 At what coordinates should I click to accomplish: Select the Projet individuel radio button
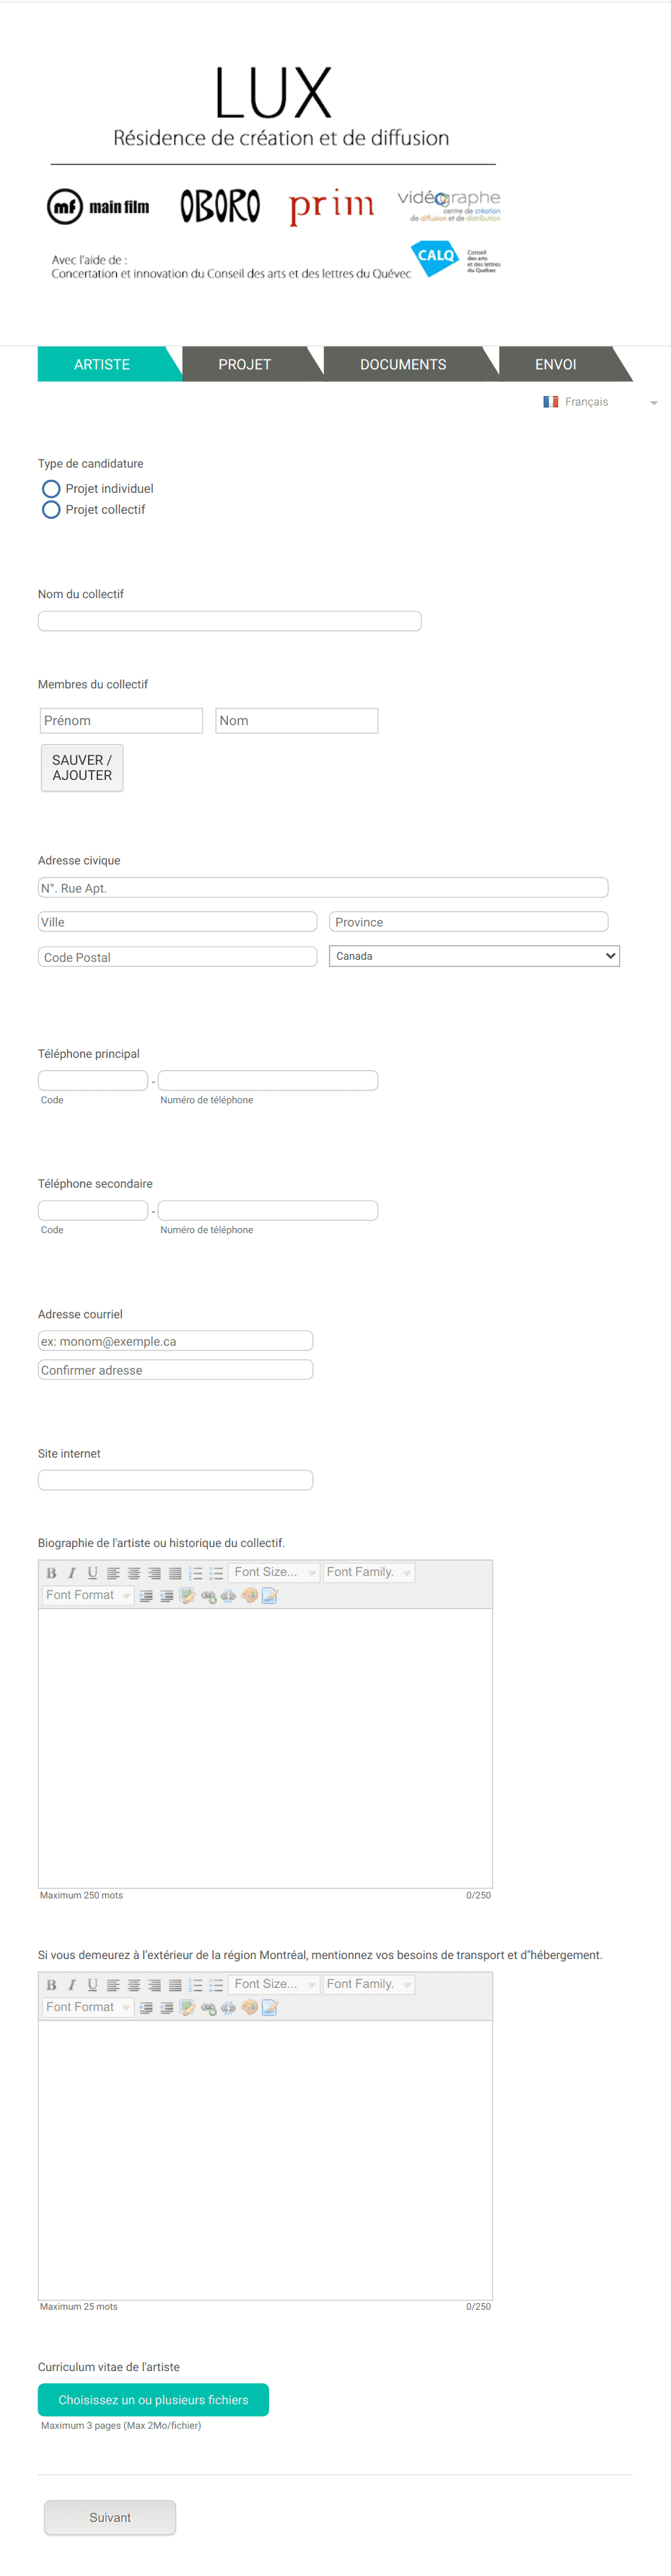coord(51,489)
